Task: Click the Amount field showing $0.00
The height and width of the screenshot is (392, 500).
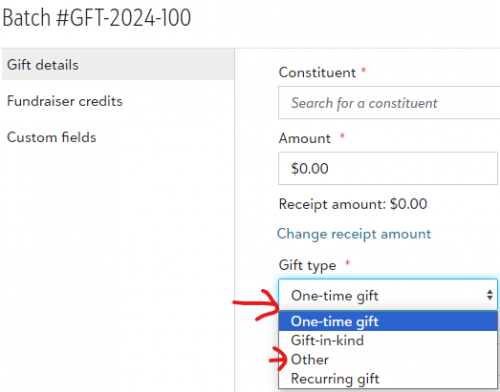Action: point(388,168)
